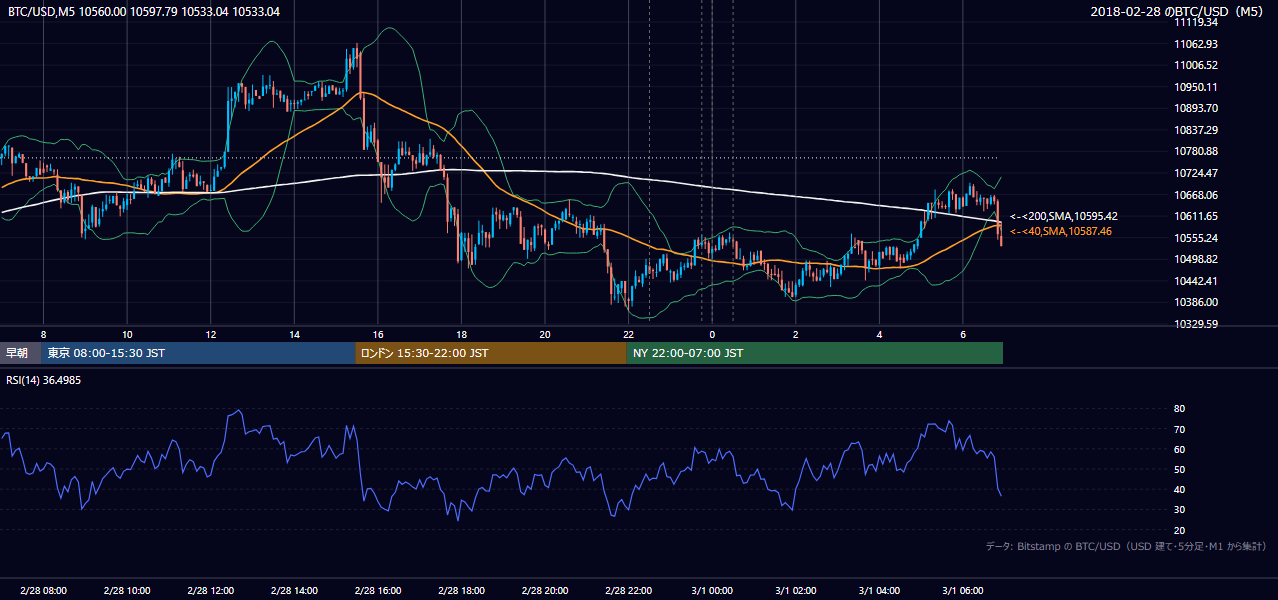Select the 10611.65 price axis label
This screenshot has height=600, width=1278.
click(1196, 216)
